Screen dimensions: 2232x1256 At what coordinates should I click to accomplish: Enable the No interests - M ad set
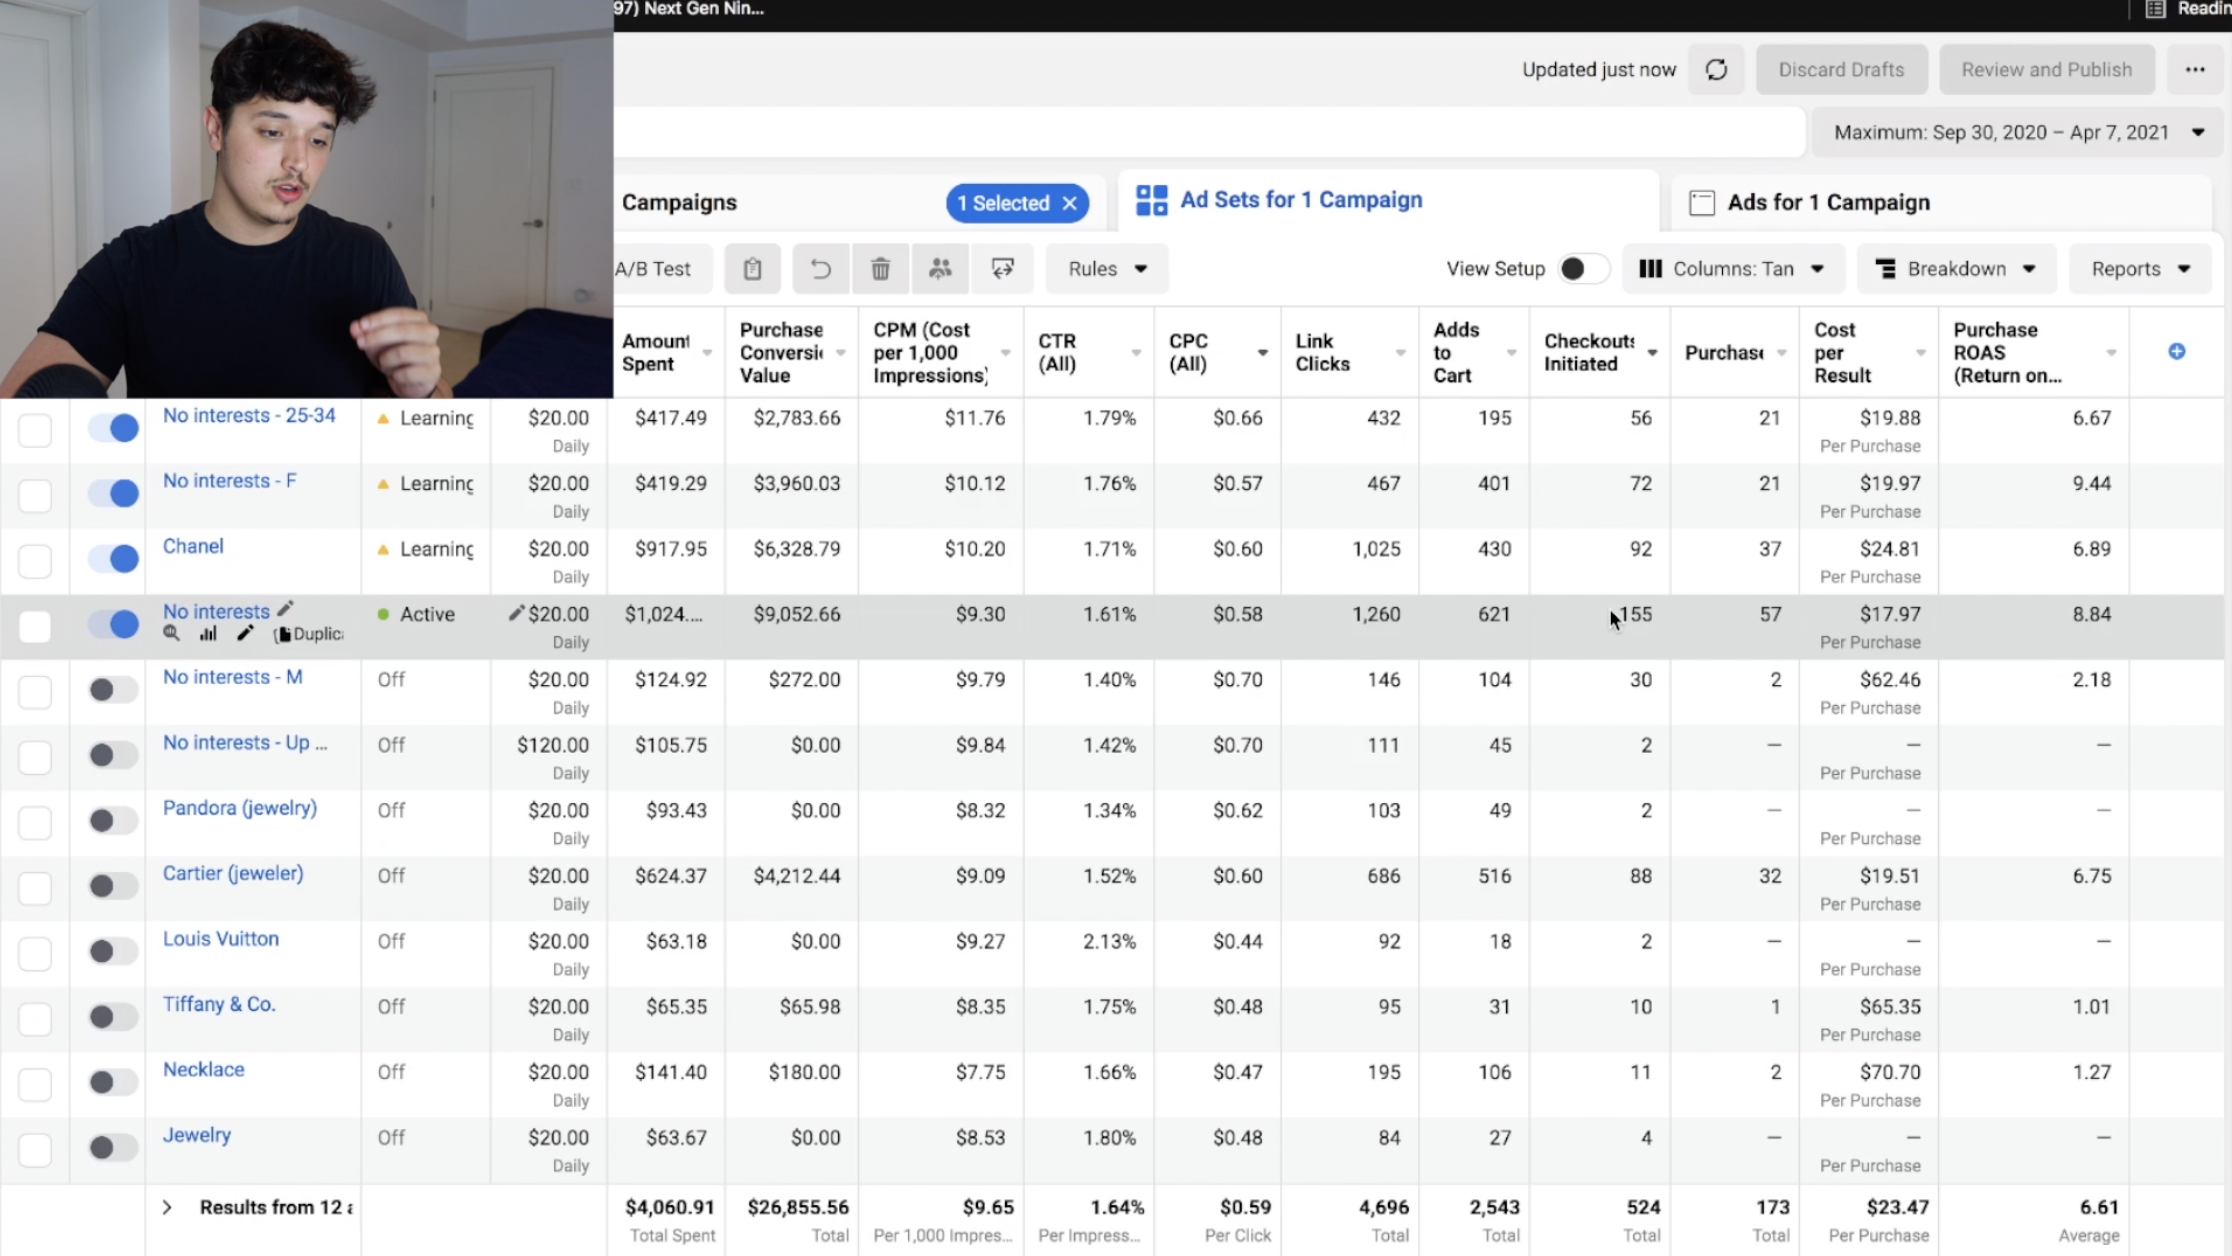(113, 690)
